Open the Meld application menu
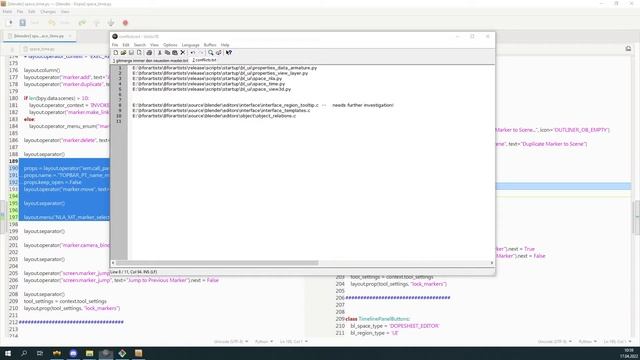The image size is (640, 360). point(7,12)
